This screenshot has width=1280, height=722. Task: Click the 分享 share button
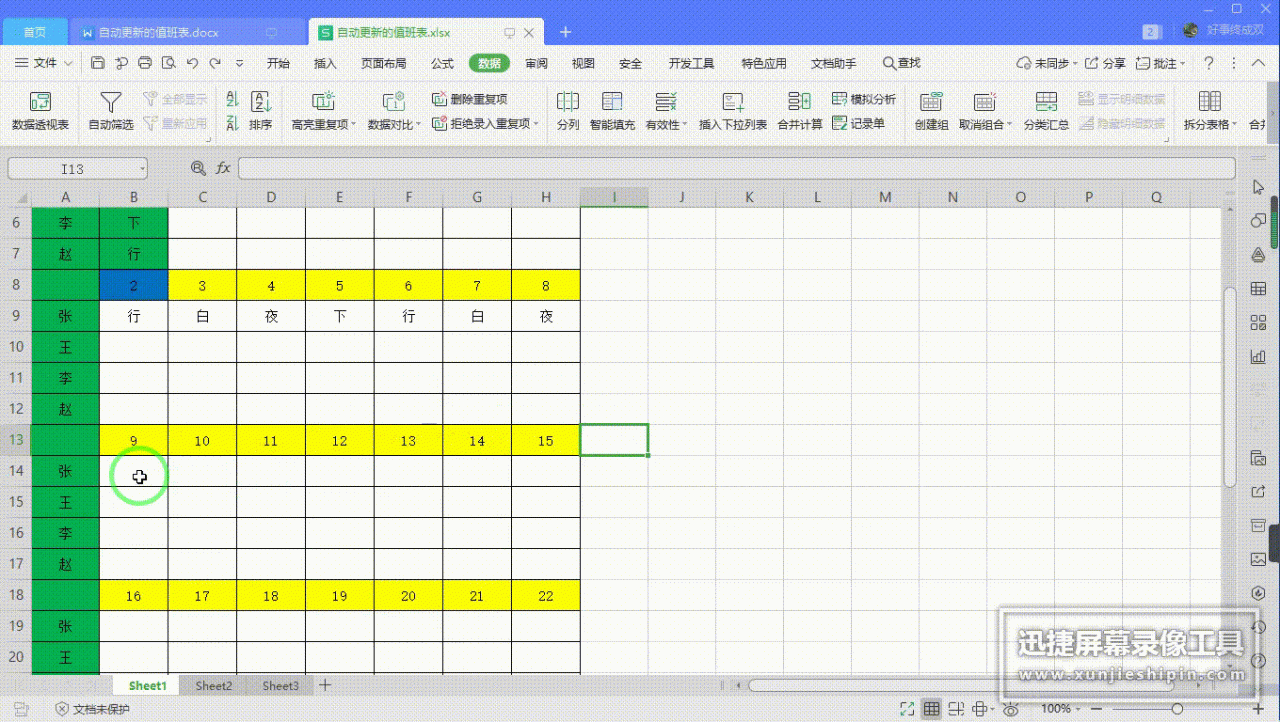1105,63
